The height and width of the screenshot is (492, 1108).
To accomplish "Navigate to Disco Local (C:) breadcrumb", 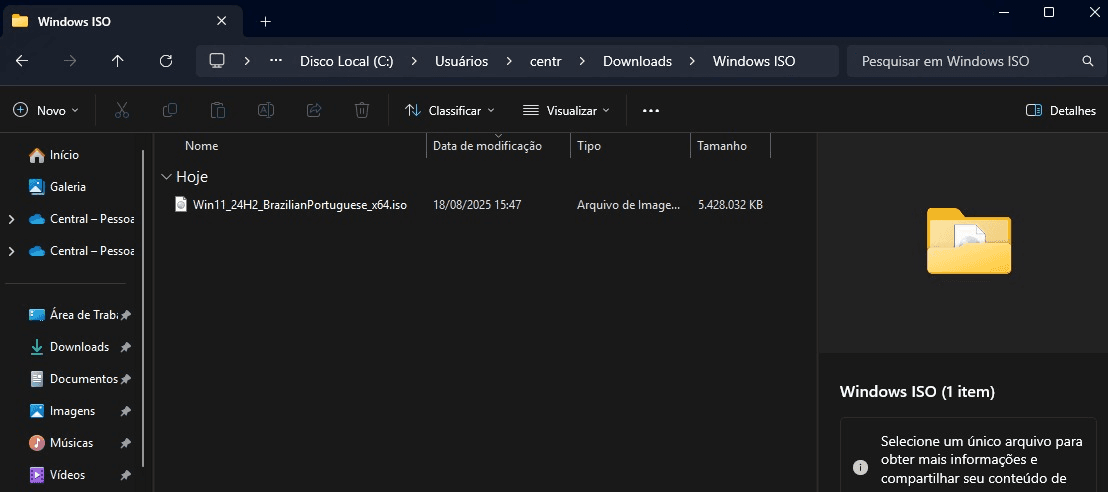I will 346,62.
